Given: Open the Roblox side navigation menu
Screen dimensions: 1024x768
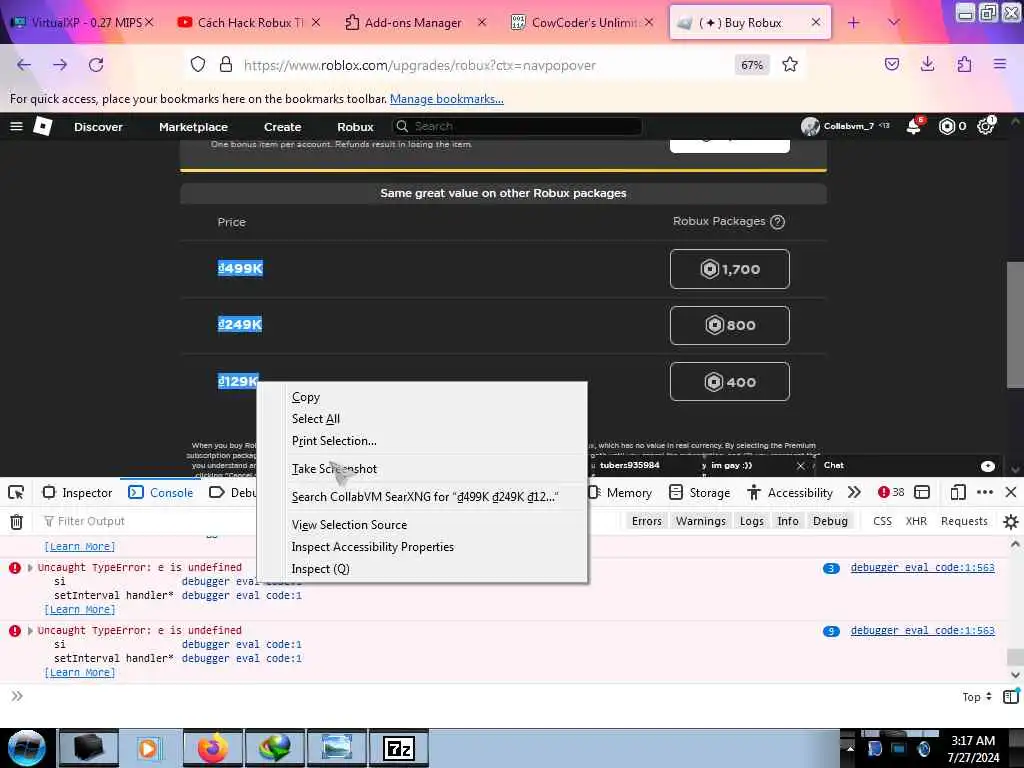Looking at the screenshot, I should tap(16, 127).
